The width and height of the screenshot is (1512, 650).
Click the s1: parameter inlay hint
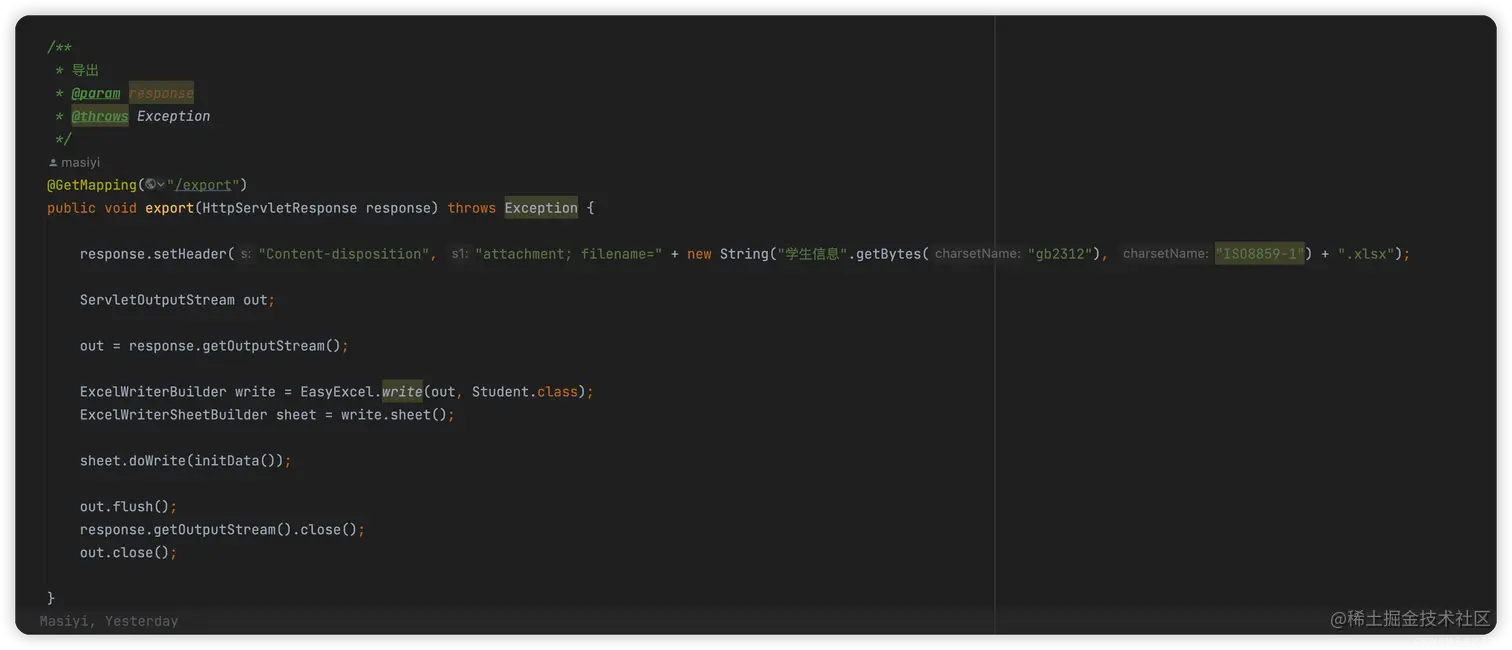coord(459,254)
